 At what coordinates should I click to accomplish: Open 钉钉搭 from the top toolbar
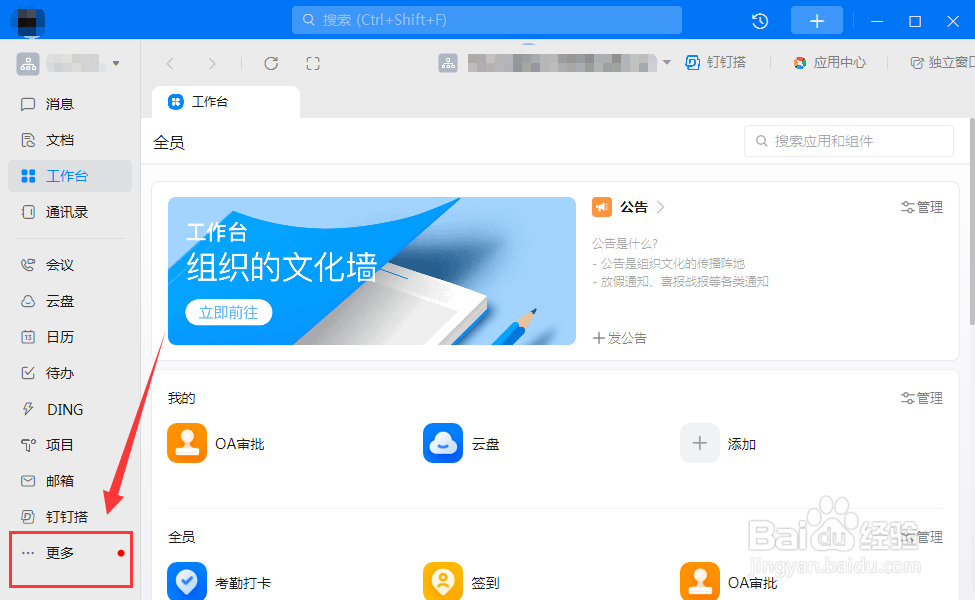click(x=716, y=63)
